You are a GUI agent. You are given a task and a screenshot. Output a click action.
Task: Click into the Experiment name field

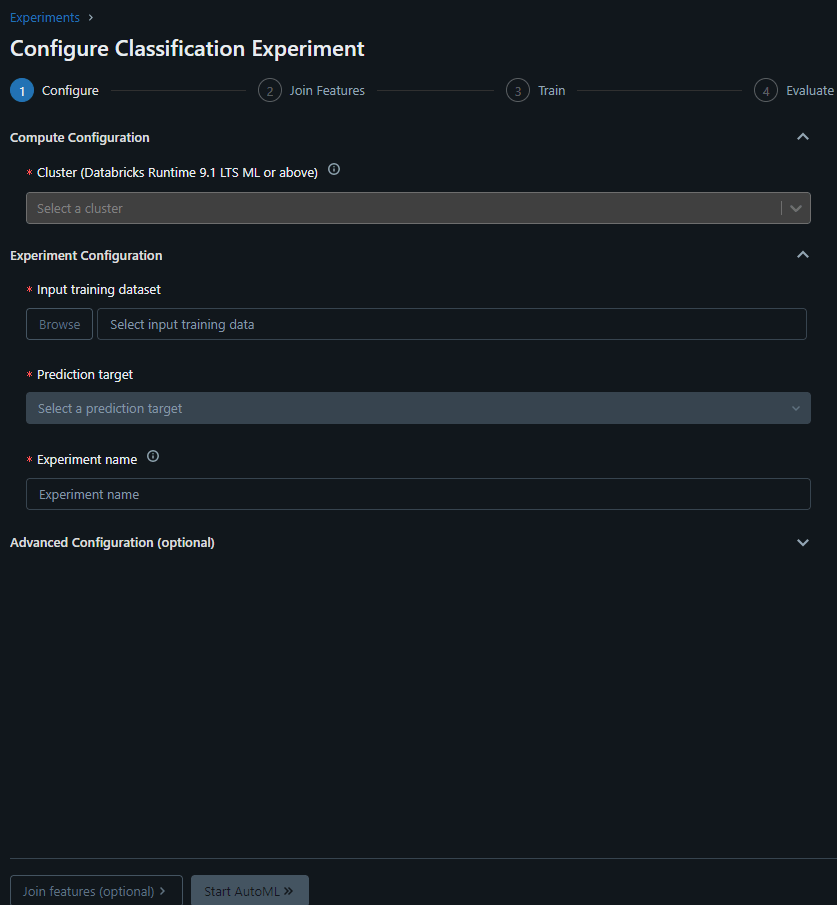[418, 494]
